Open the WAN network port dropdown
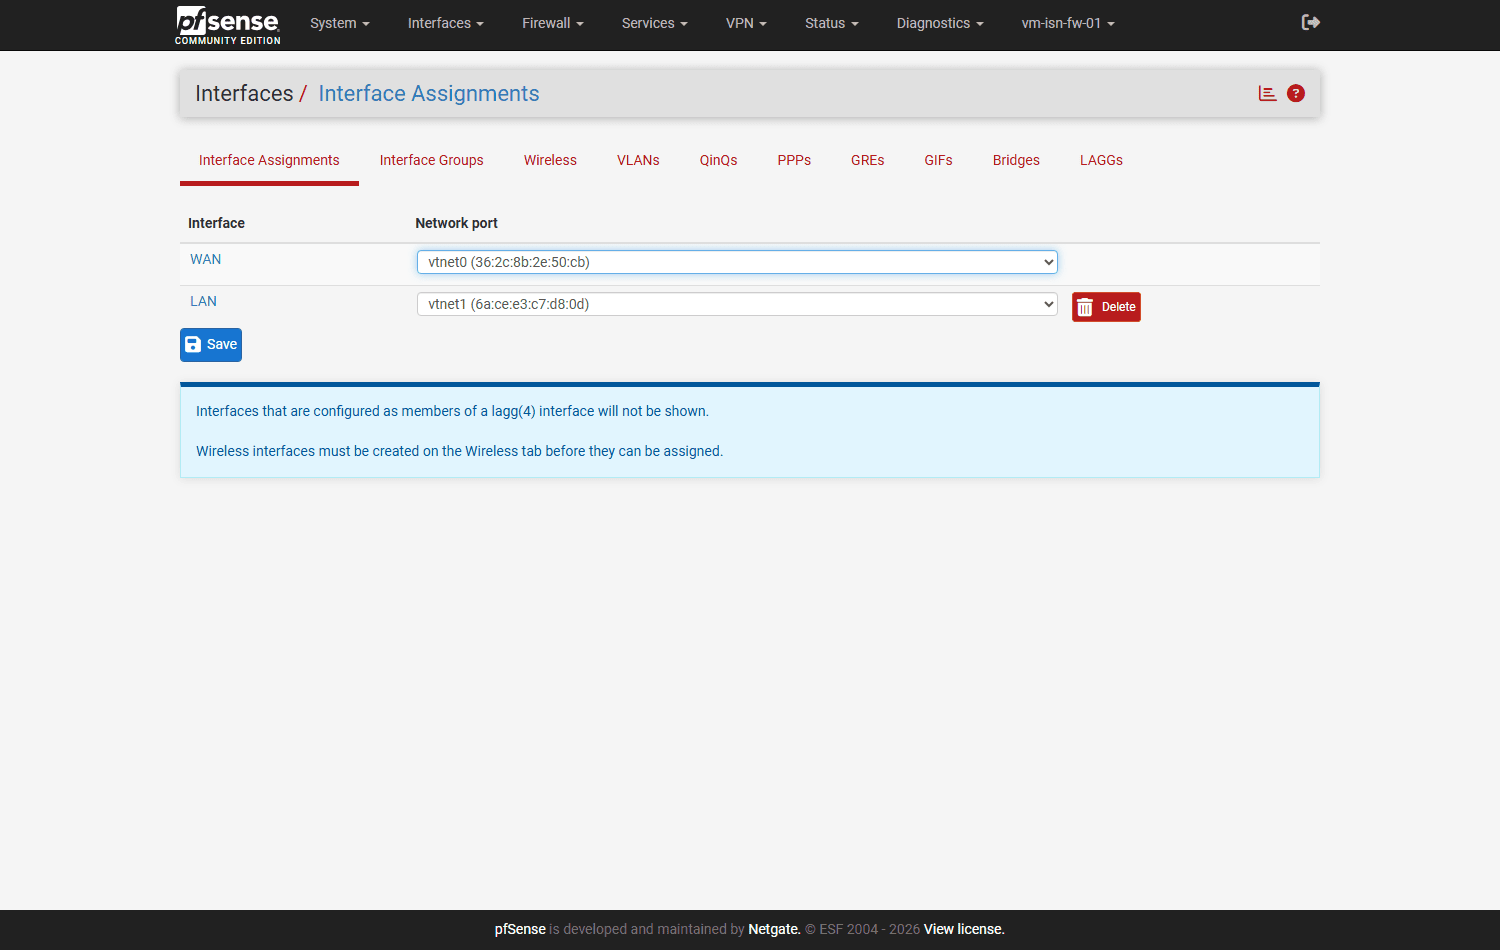 (x=737, y=262)
